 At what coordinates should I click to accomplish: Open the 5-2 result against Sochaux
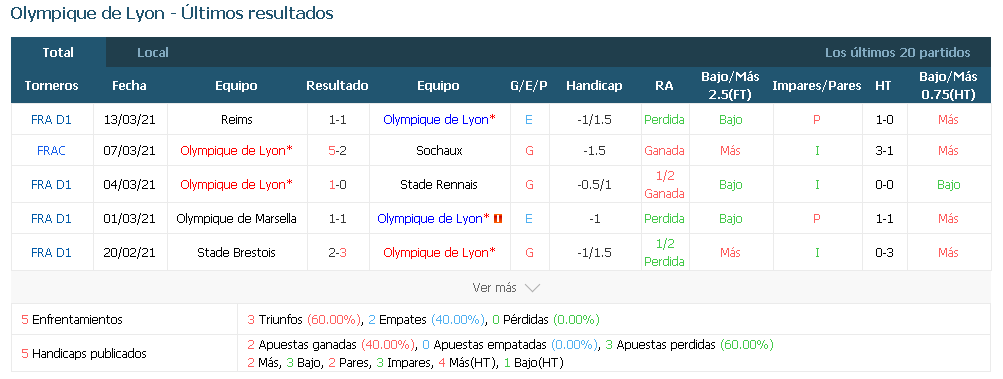point(337,151)
